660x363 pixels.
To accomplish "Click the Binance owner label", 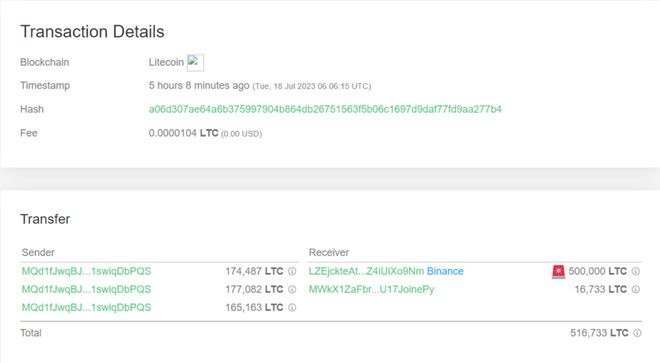I will pos(445,271).
